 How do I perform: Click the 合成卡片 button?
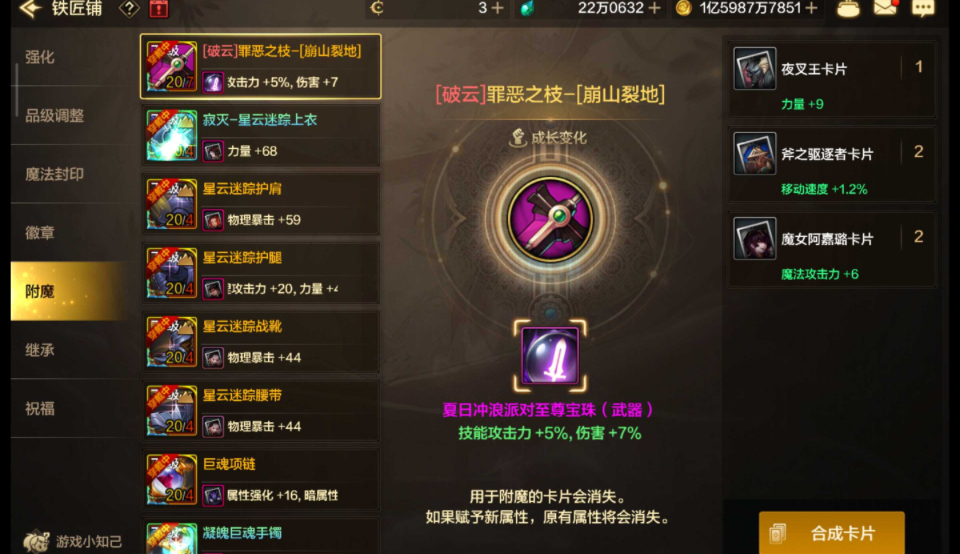point(831,533)
